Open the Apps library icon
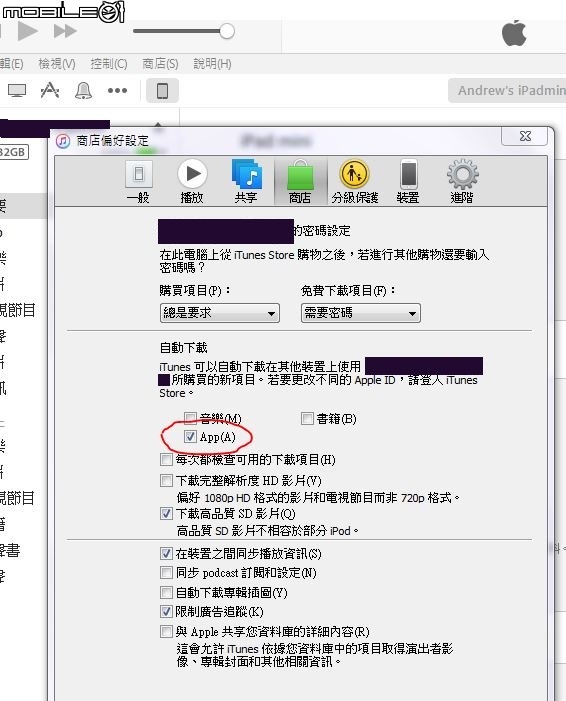The image size is (566, 701). tap(50, 91)
